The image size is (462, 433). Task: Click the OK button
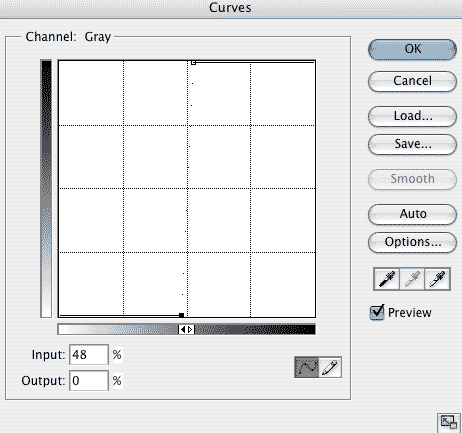(412, 49)
